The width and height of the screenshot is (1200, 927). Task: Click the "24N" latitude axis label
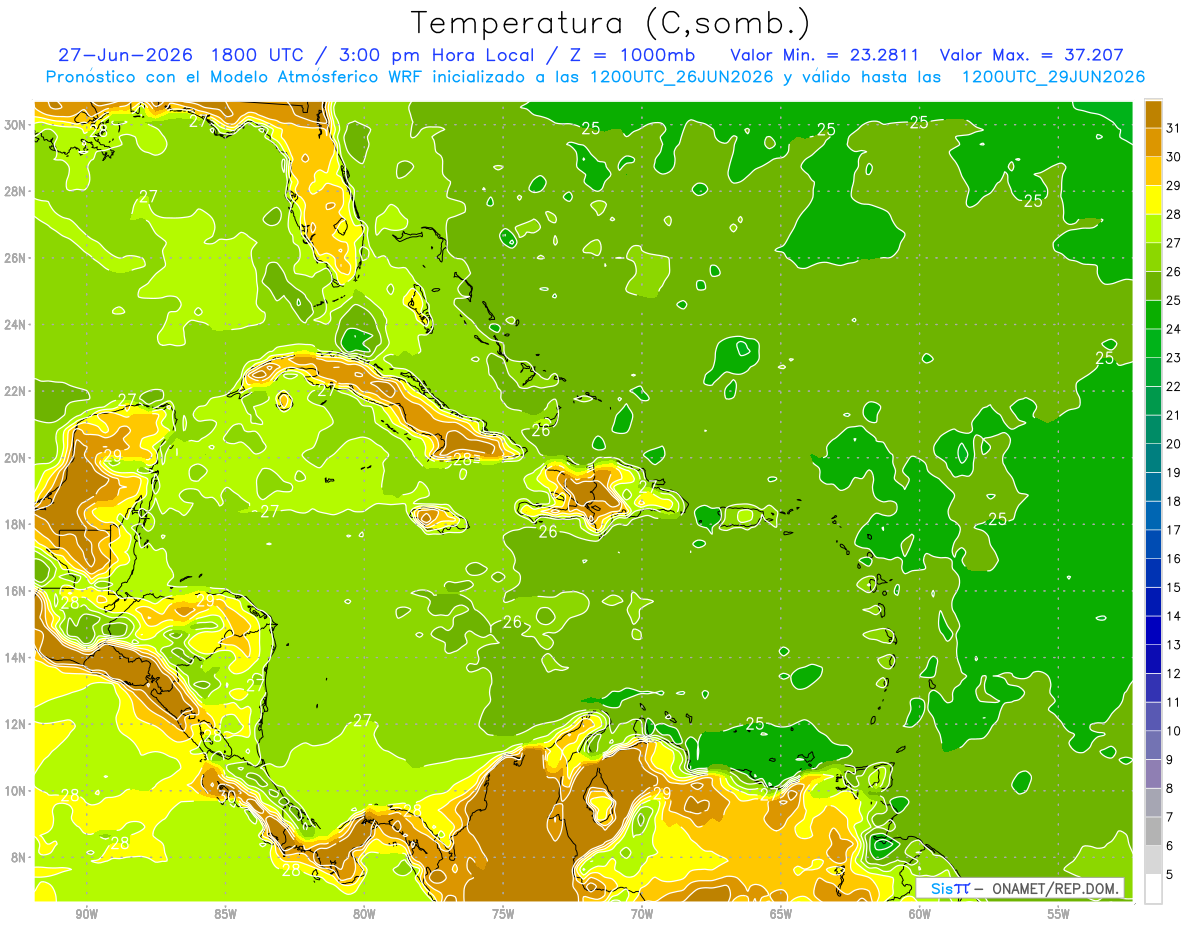tap(16, 325)
